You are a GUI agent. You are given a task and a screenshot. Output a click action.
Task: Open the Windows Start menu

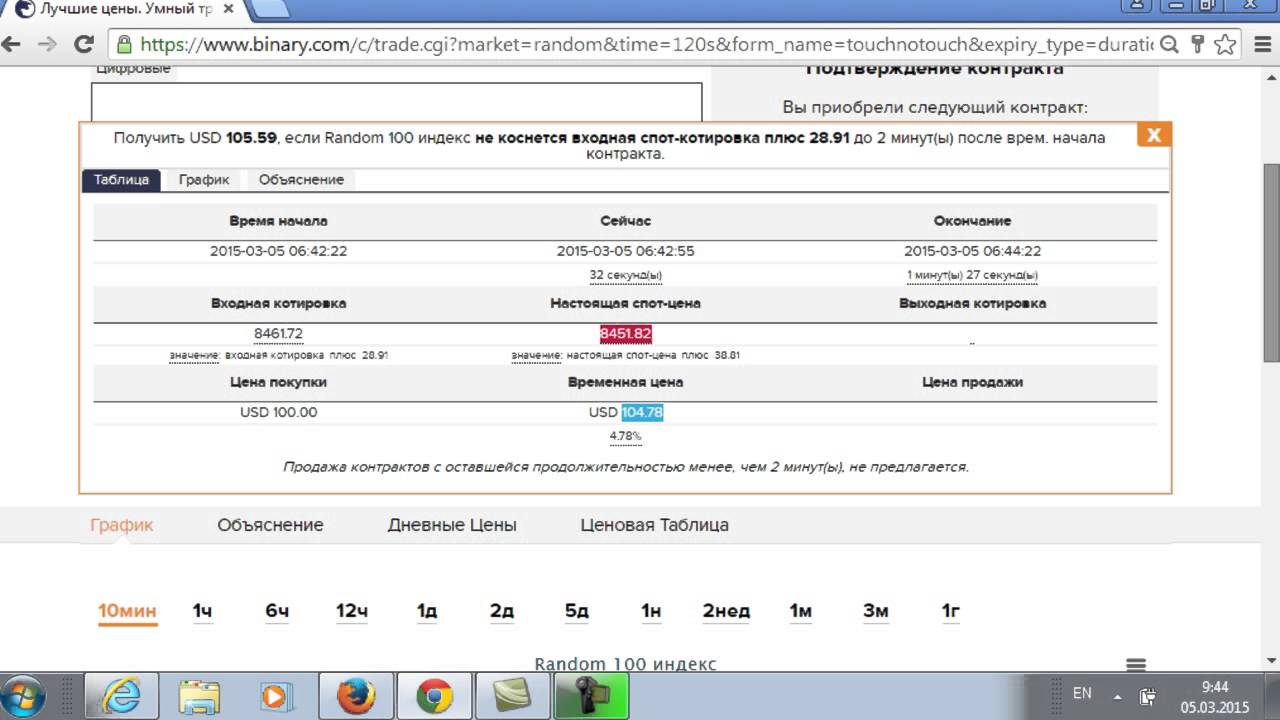tap(23, 696)
